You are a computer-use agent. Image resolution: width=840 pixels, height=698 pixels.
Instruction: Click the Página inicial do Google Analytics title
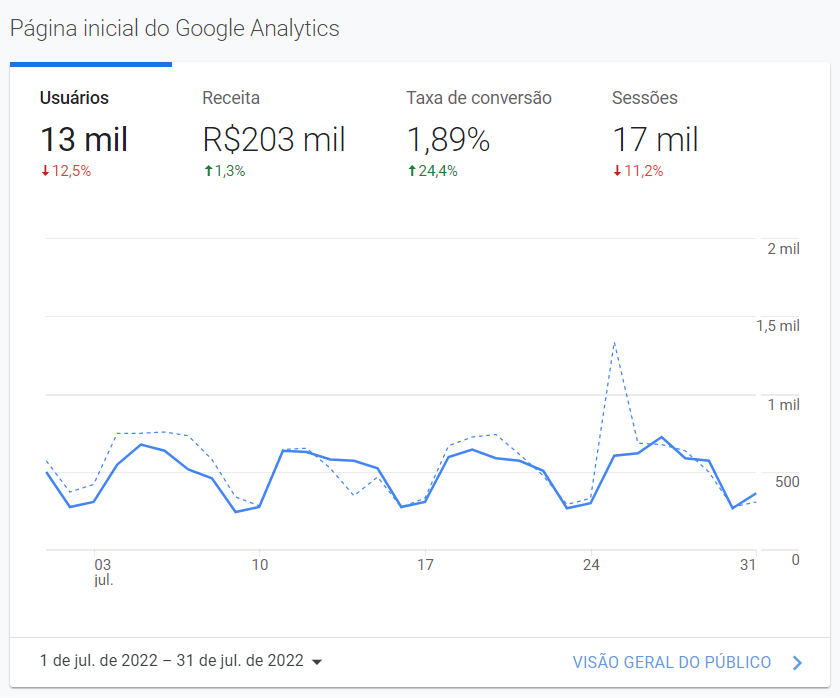pos(175,28)
